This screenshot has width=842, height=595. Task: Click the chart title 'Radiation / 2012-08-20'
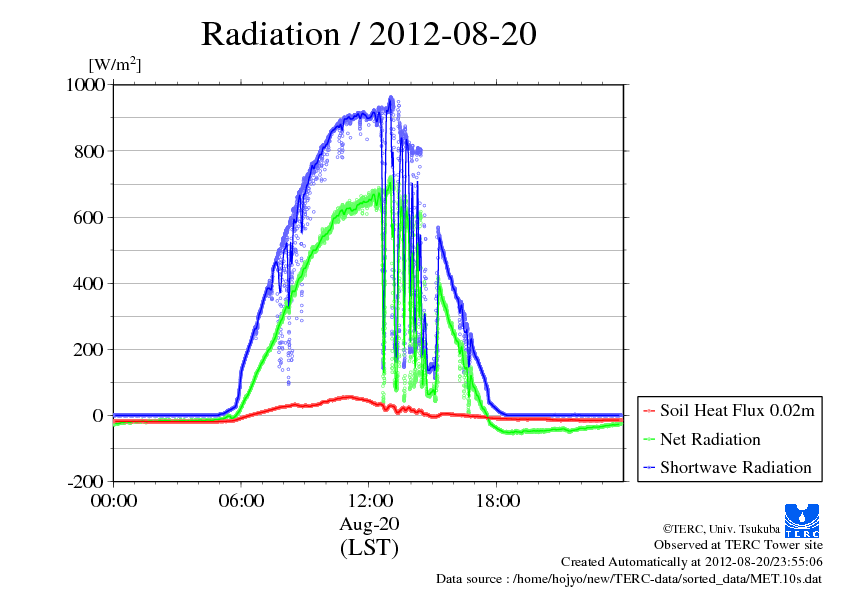(368, 34)
